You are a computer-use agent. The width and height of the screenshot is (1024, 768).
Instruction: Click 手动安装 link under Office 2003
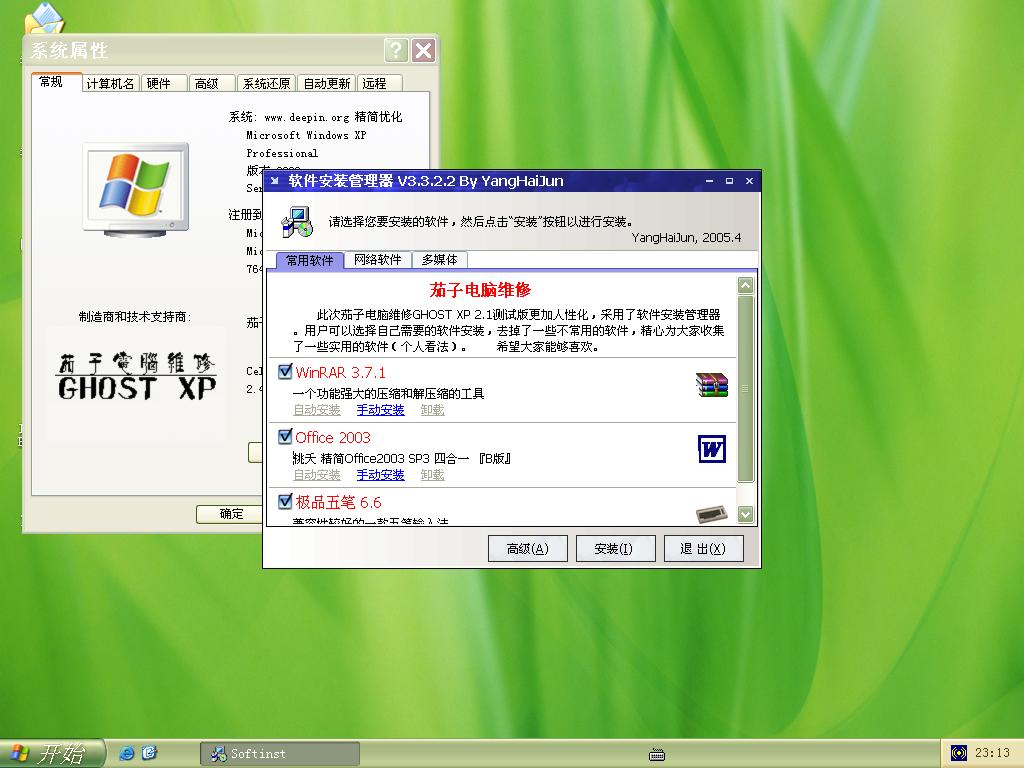click(x=380, y=475)
